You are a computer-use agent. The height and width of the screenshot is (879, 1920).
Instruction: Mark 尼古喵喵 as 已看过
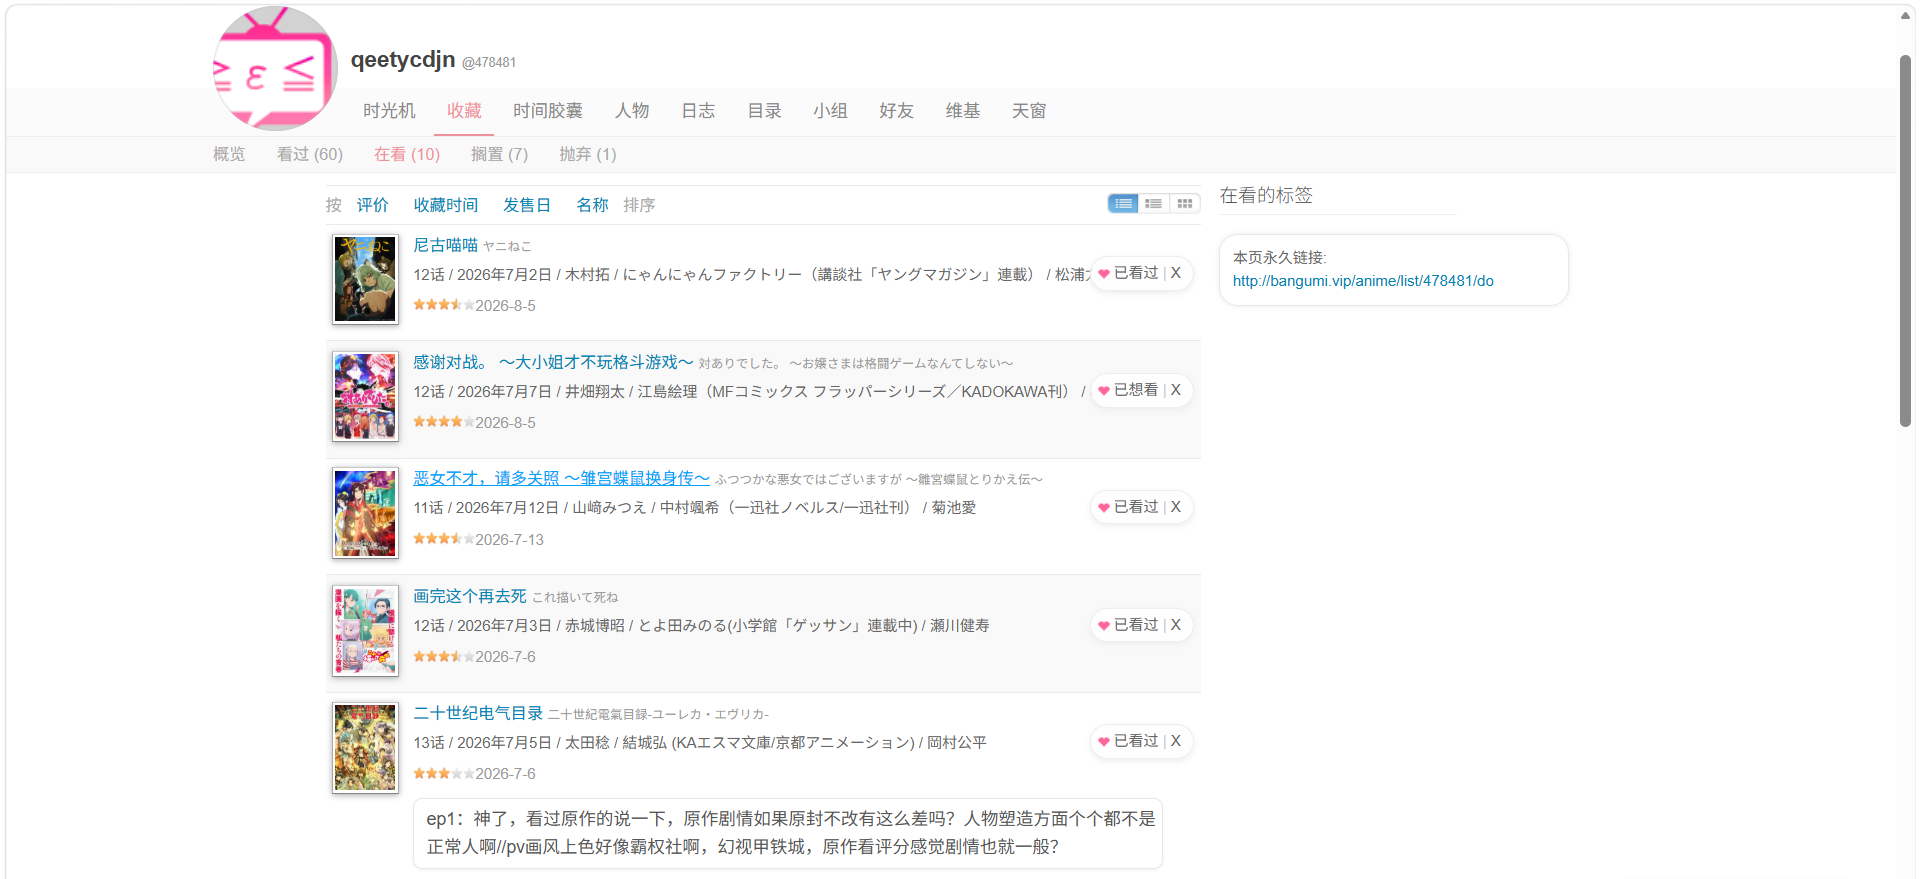tap(1136, 273)
